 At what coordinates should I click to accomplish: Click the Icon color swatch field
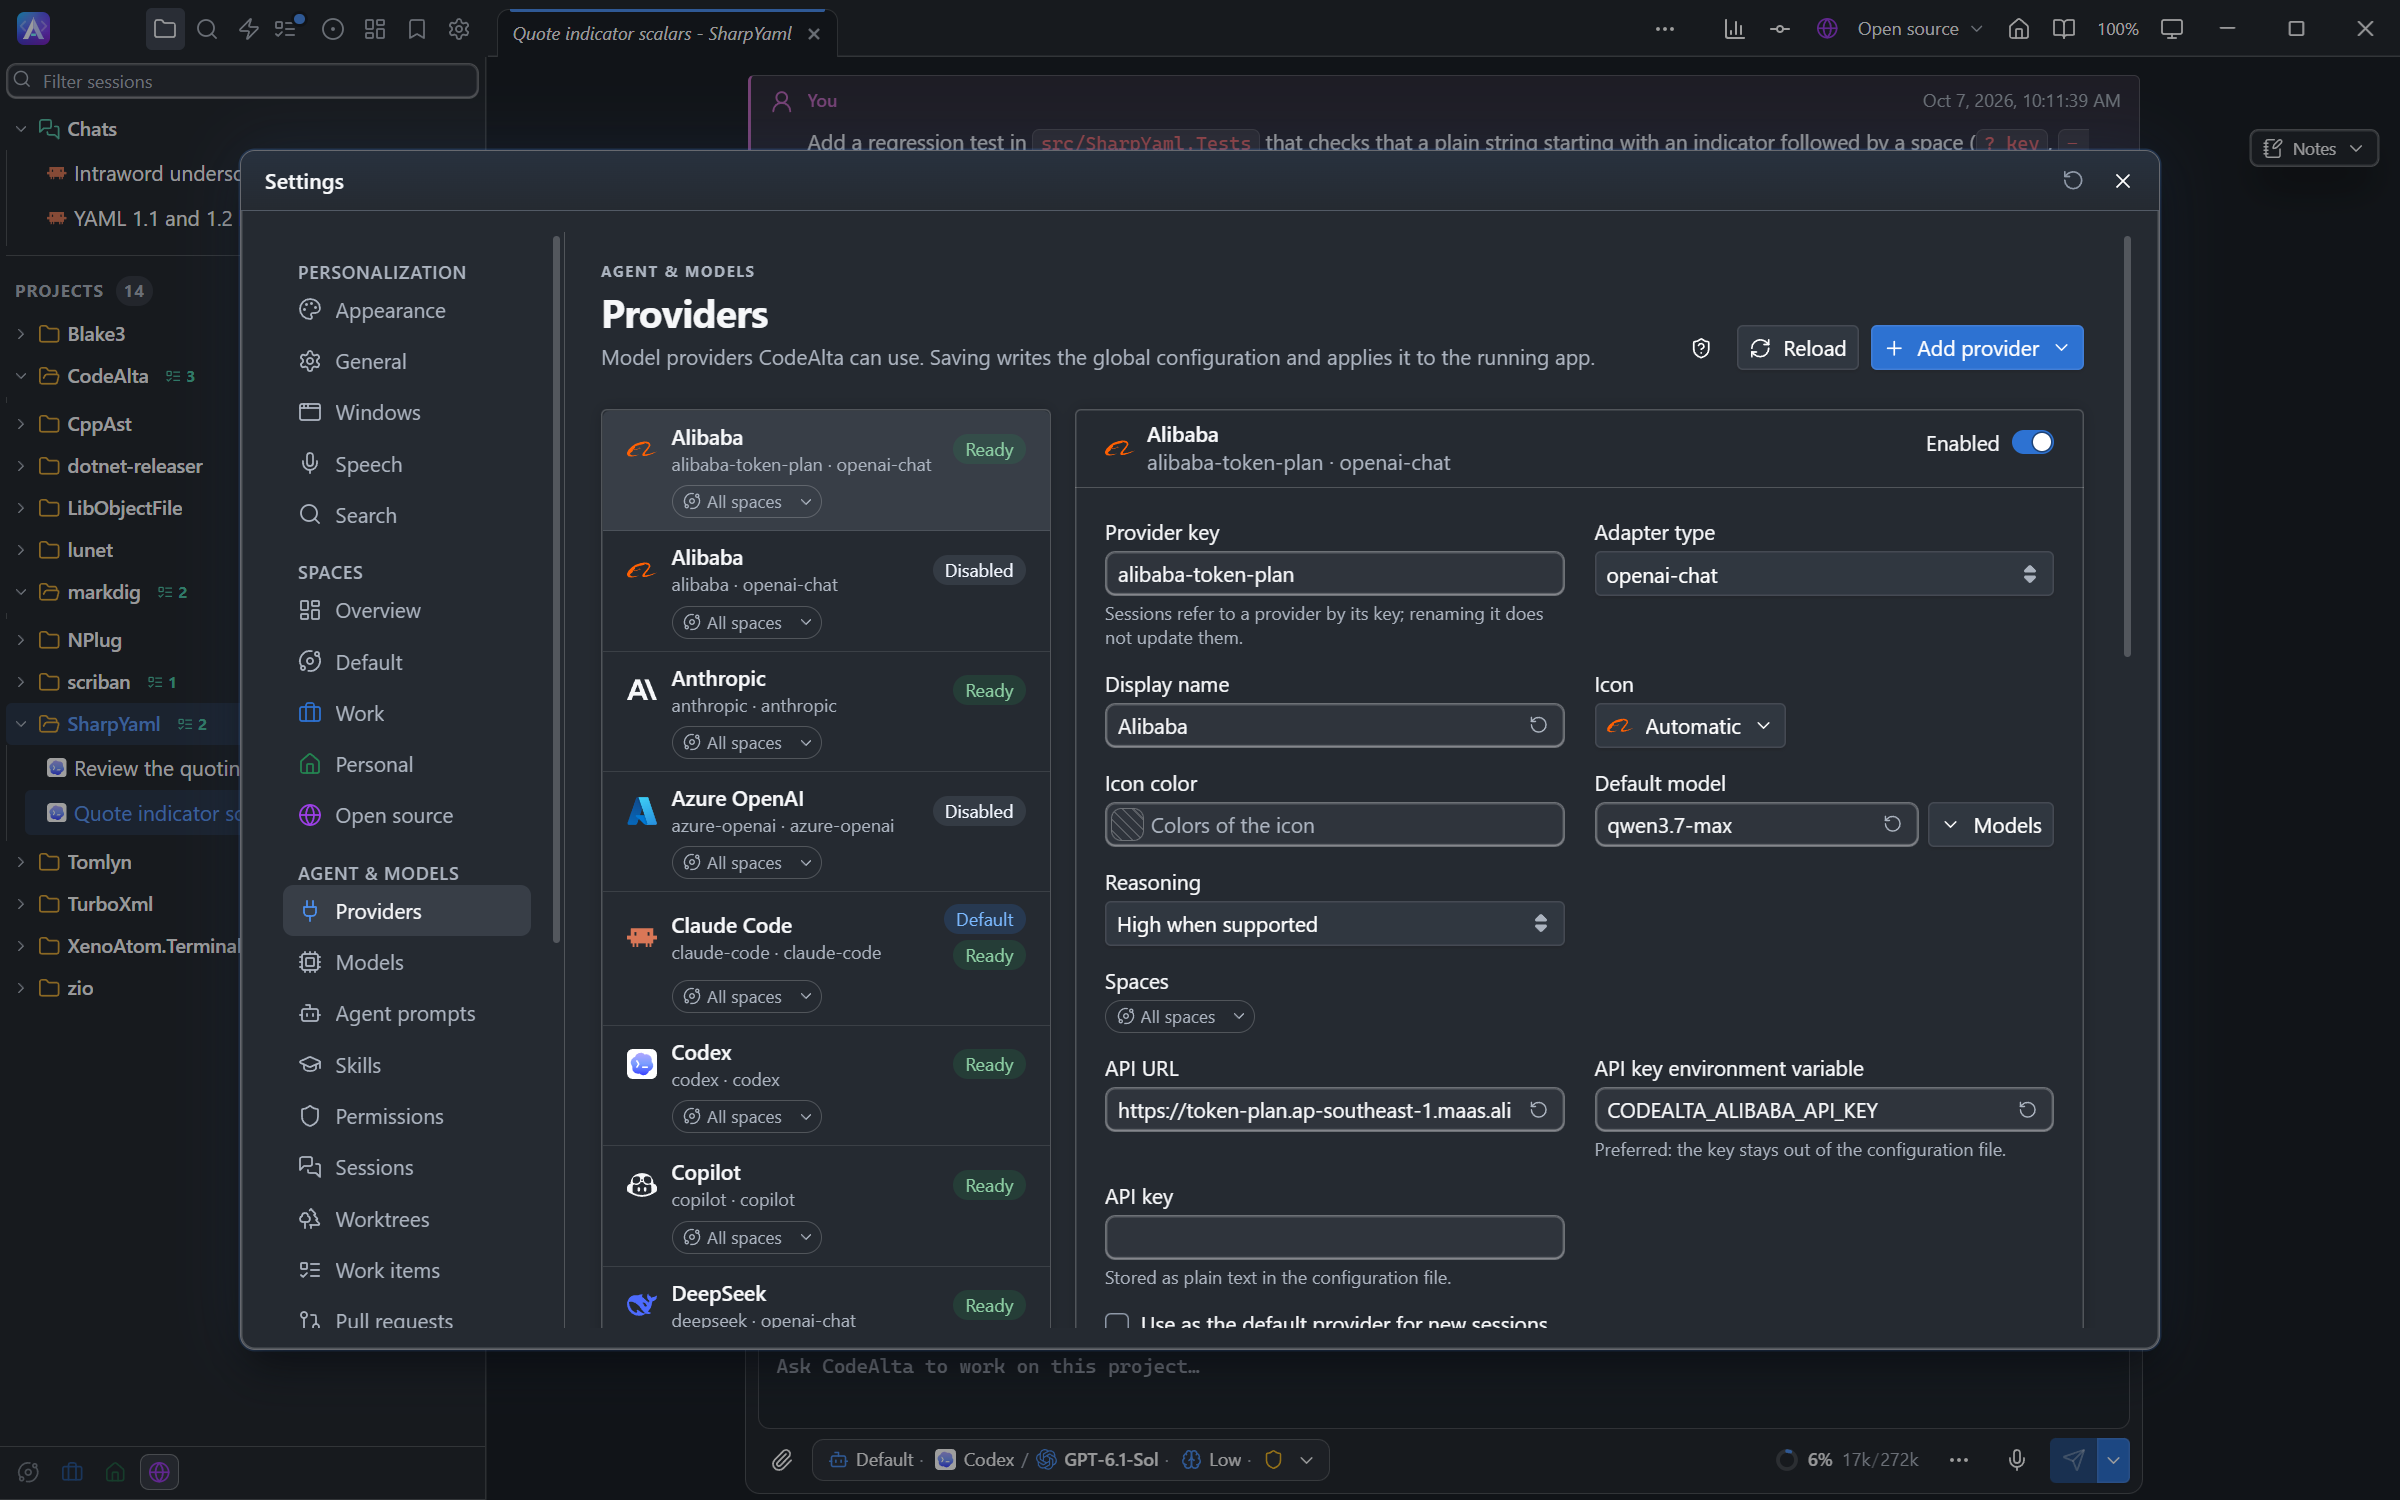click(1333, 825)
